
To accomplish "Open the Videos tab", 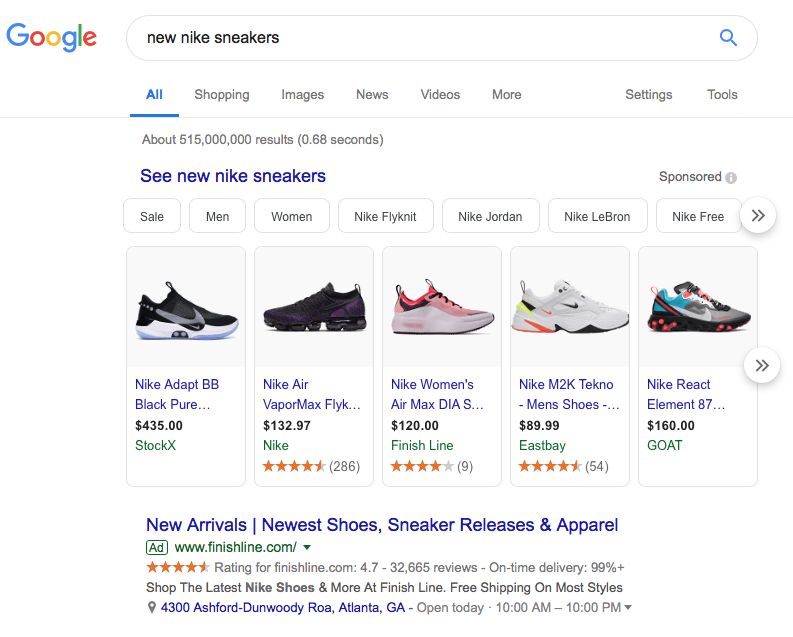I will 440,95.
